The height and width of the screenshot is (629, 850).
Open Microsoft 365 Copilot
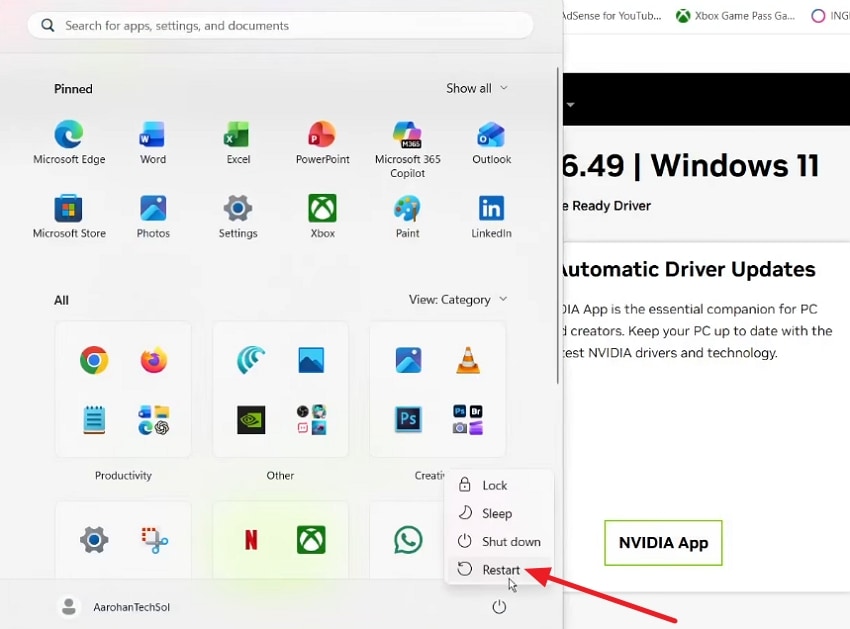pyautogui.click(x=408, y=149)
